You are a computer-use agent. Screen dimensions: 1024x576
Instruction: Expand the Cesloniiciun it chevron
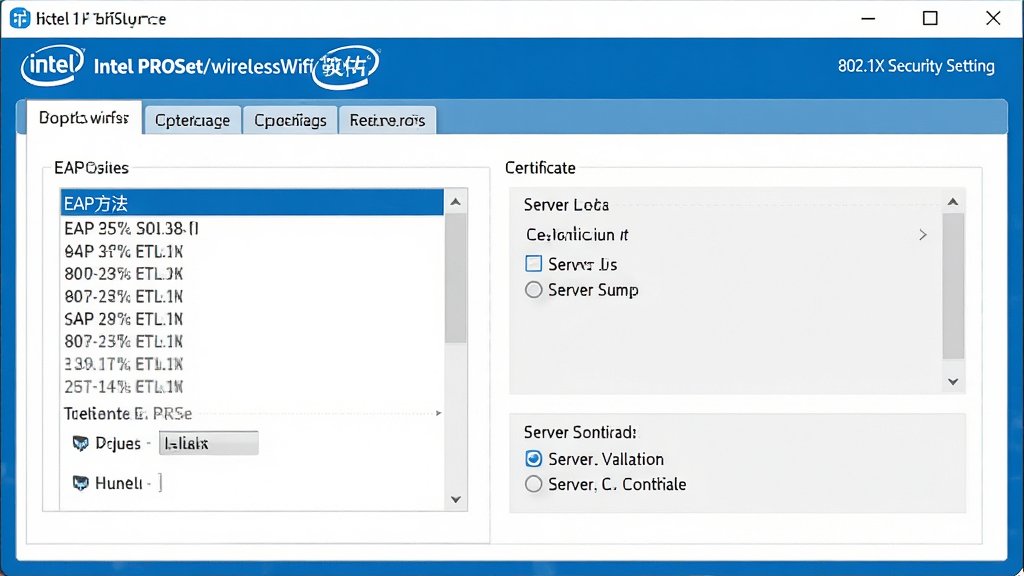coord(923,234)
